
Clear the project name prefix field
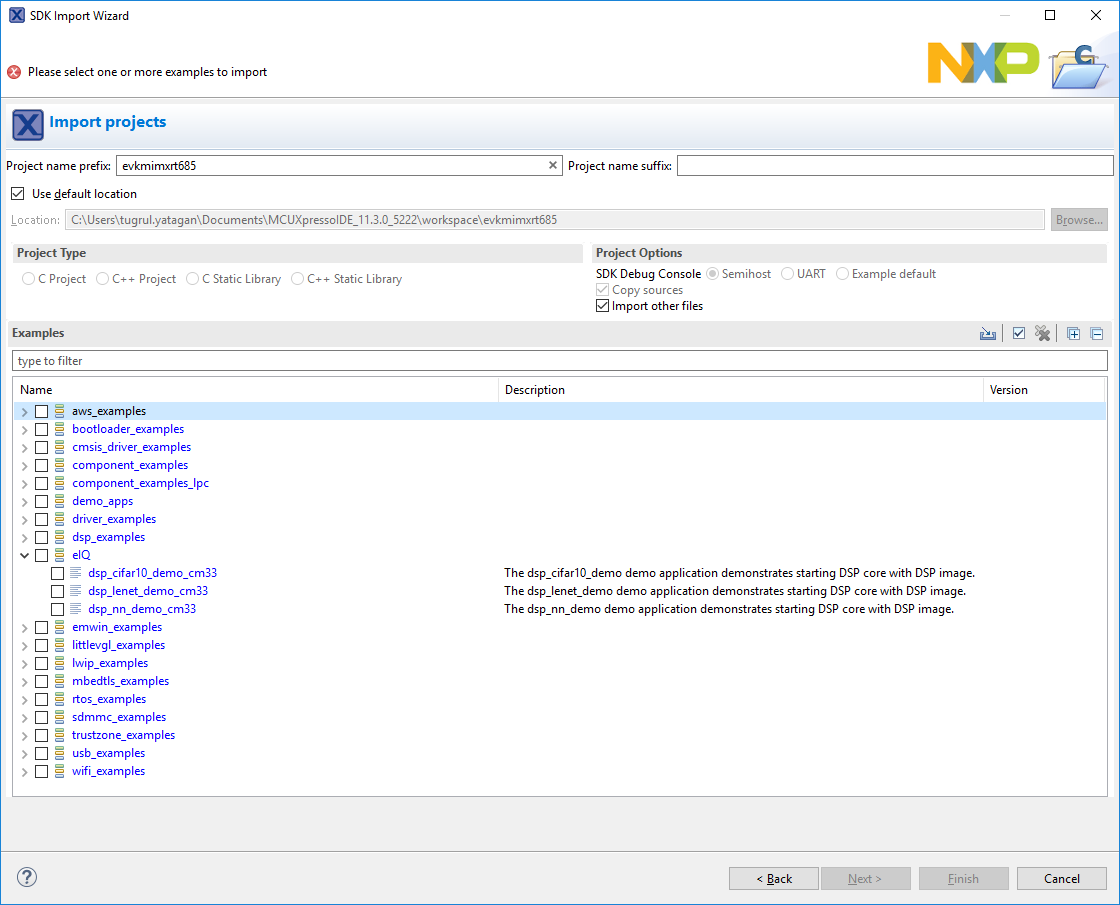(x=553, y=165)
